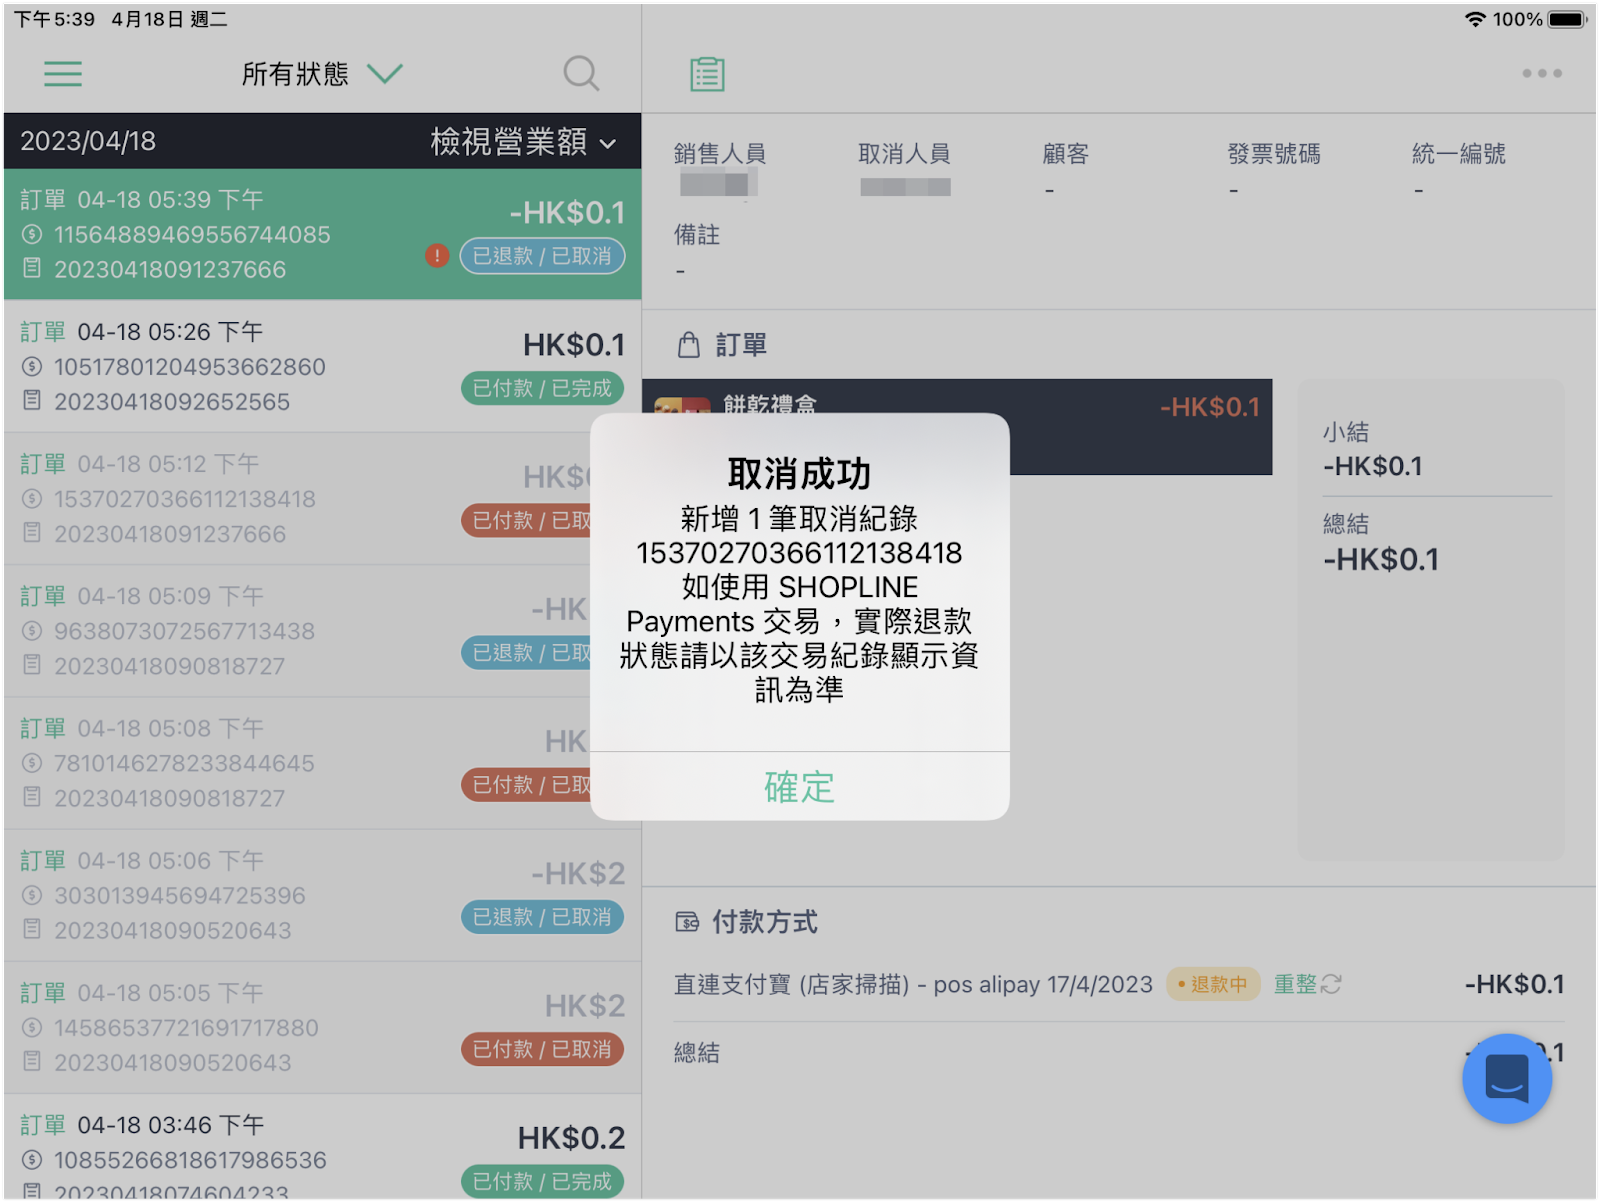Open the three-dot more options menu
This screenshot has height=1202, width=1600.
point(1541,73)
